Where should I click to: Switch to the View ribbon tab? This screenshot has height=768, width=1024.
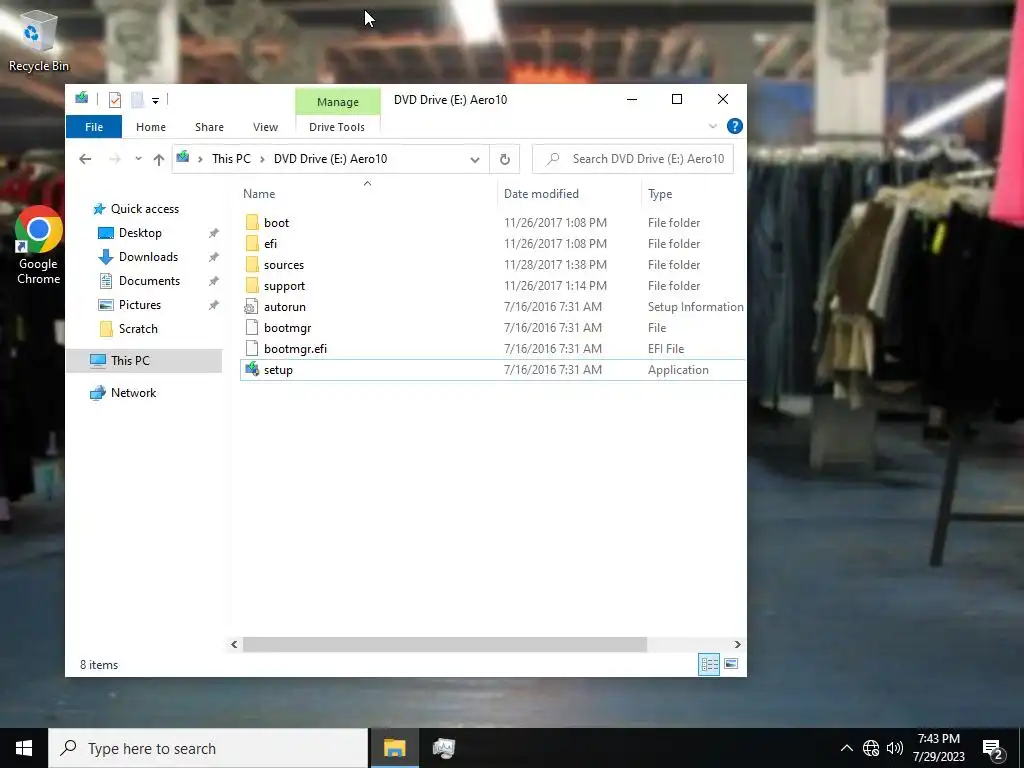265,127
